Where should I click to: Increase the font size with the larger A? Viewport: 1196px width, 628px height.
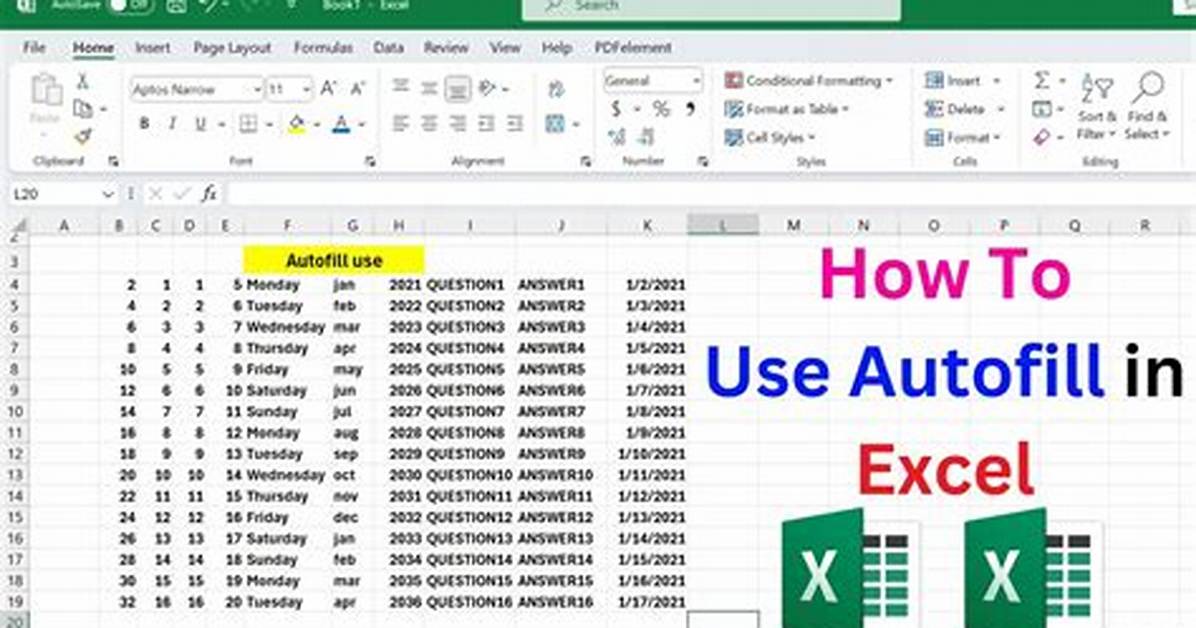pos(328,89)
